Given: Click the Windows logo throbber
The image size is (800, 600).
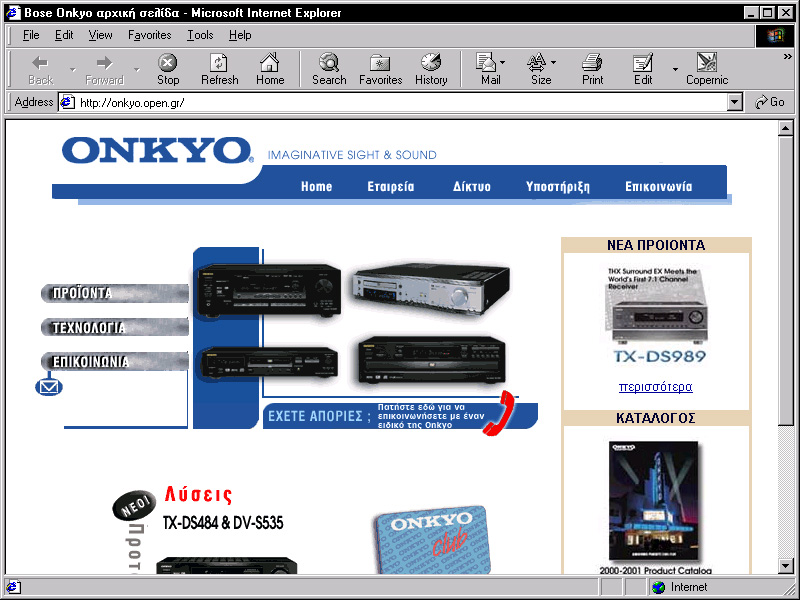Looking at the screenshot, I should pyautogui.click(x=774, y=35).
